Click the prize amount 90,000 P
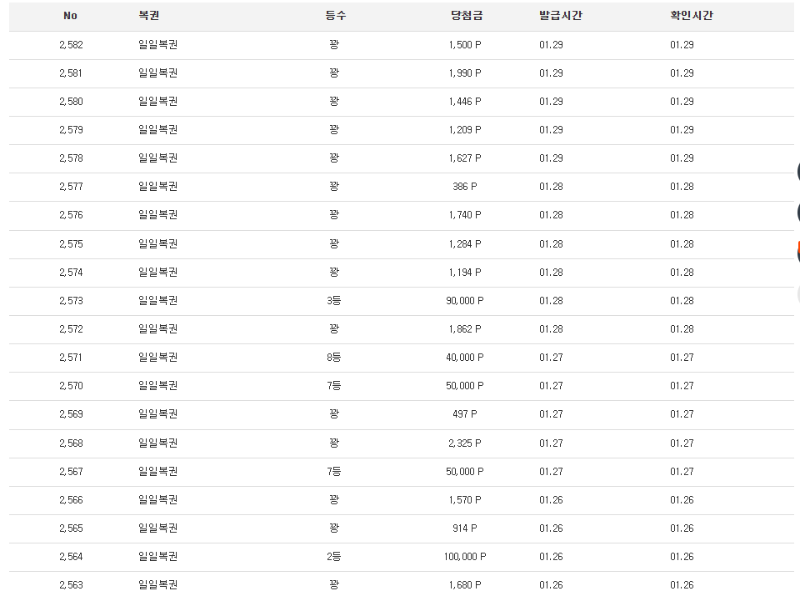 coord(465,301)
